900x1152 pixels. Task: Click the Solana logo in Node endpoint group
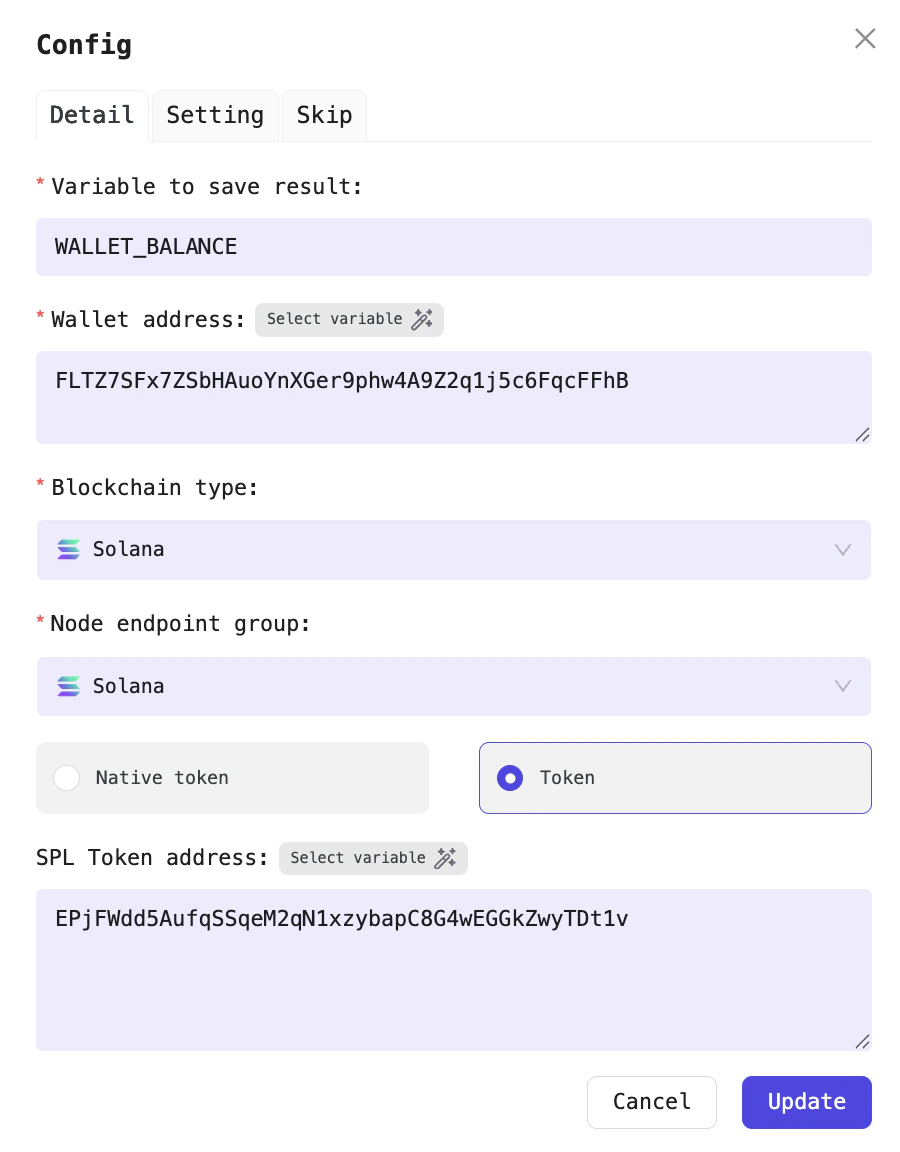click(x=68, y=686)
